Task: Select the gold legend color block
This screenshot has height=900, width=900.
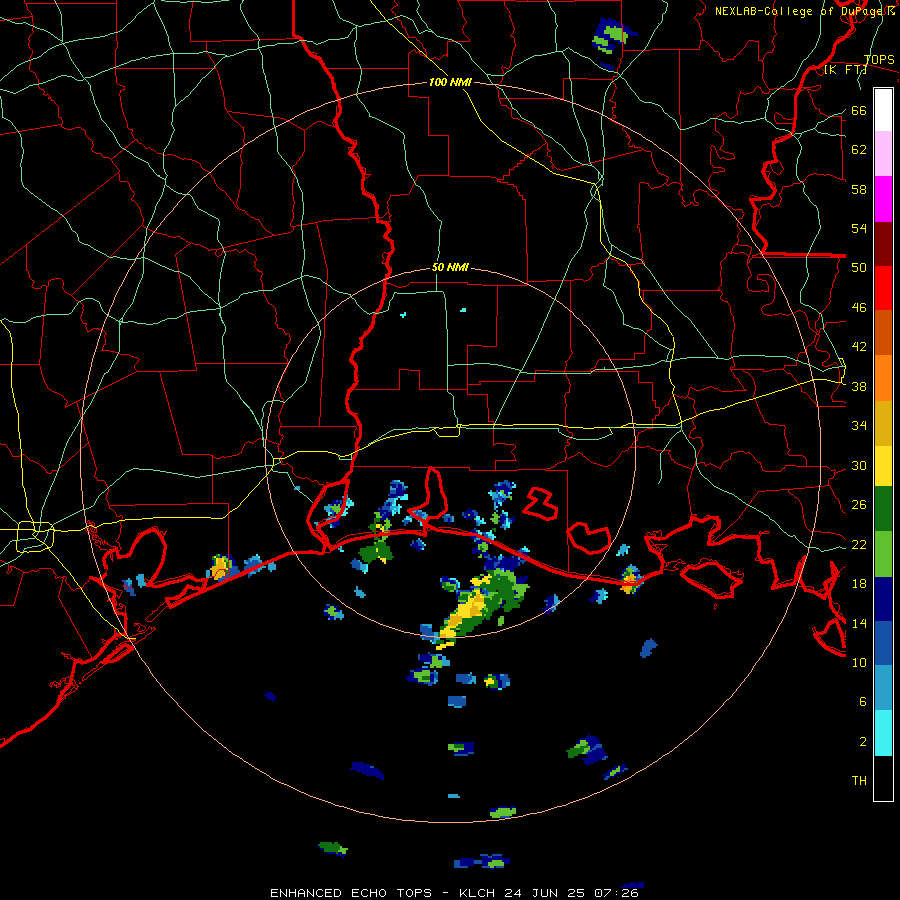Action: point(883,423)
